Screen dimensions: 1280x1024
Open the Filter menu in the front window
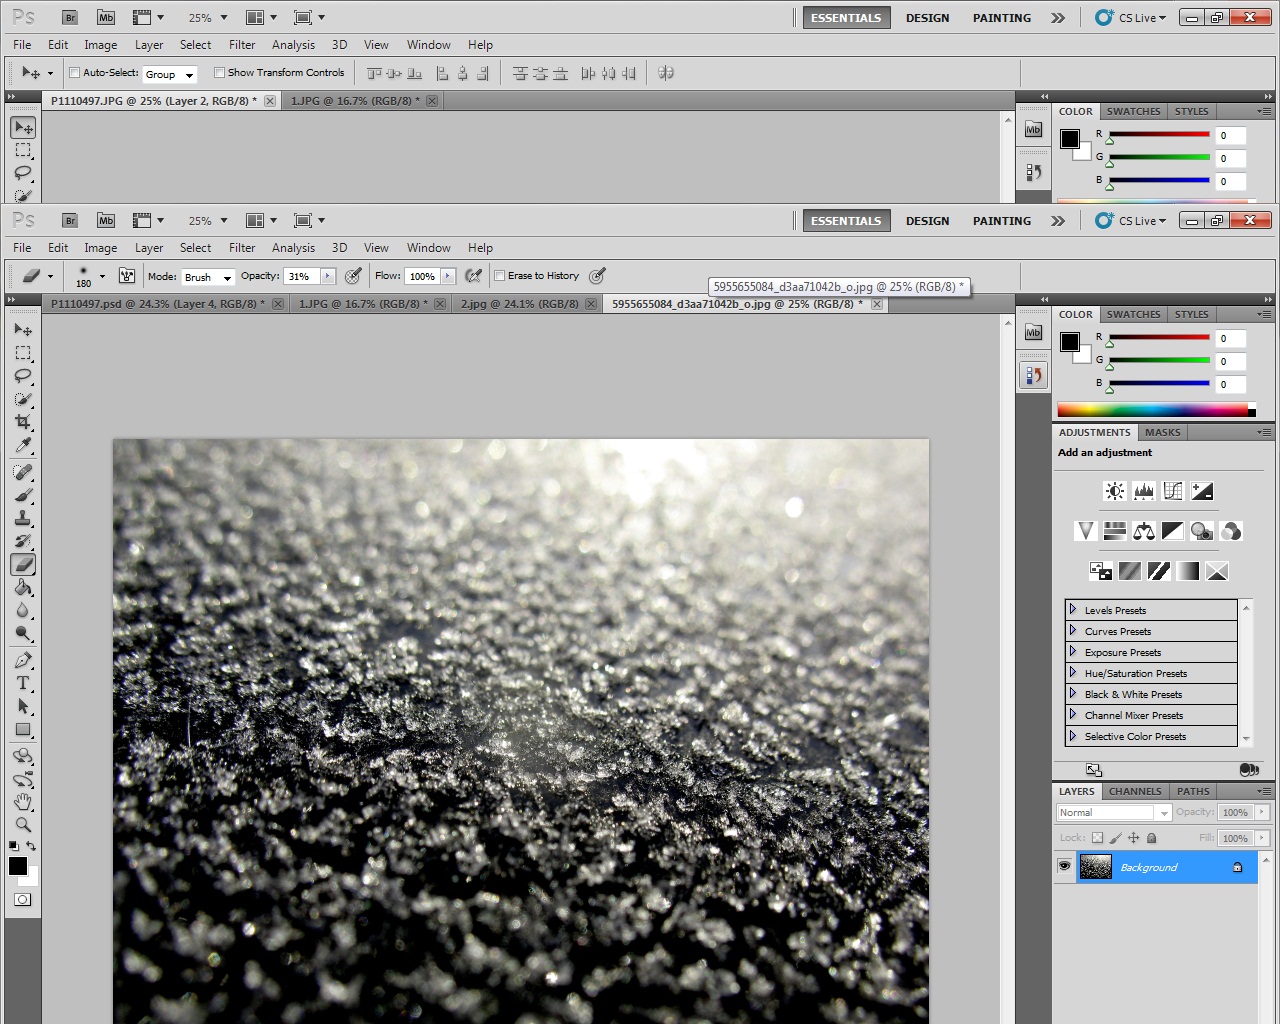click(x=242, y=248)
